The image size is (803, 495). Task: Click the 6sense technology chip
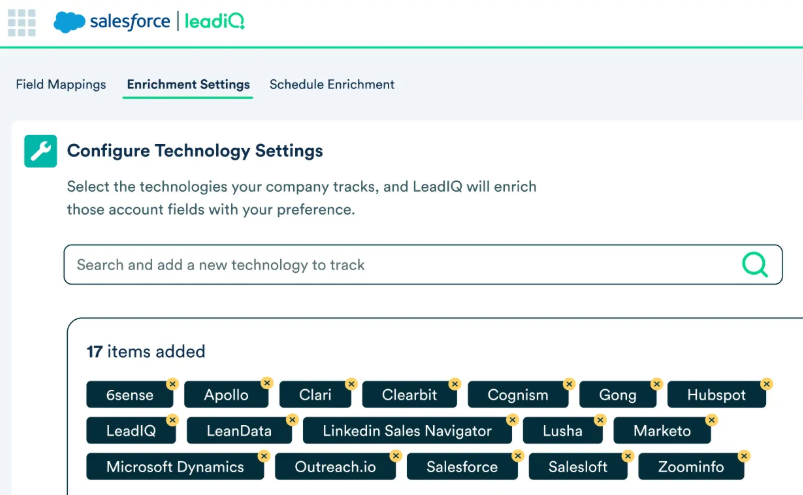[130, 395]
